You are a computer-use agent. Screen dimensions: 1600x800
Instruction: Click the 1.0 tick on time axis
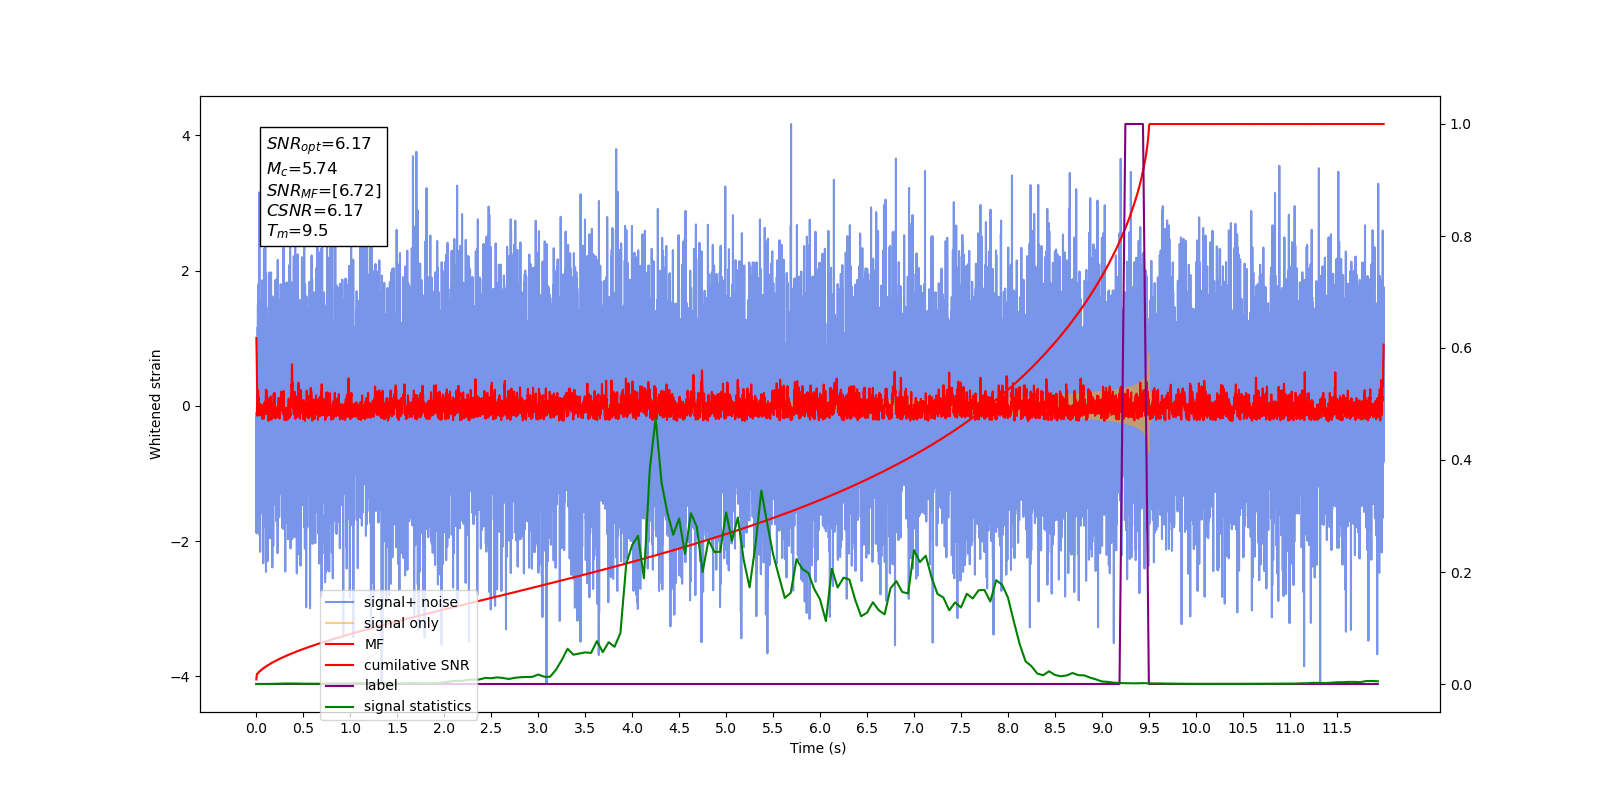click(x=350, y=728)
